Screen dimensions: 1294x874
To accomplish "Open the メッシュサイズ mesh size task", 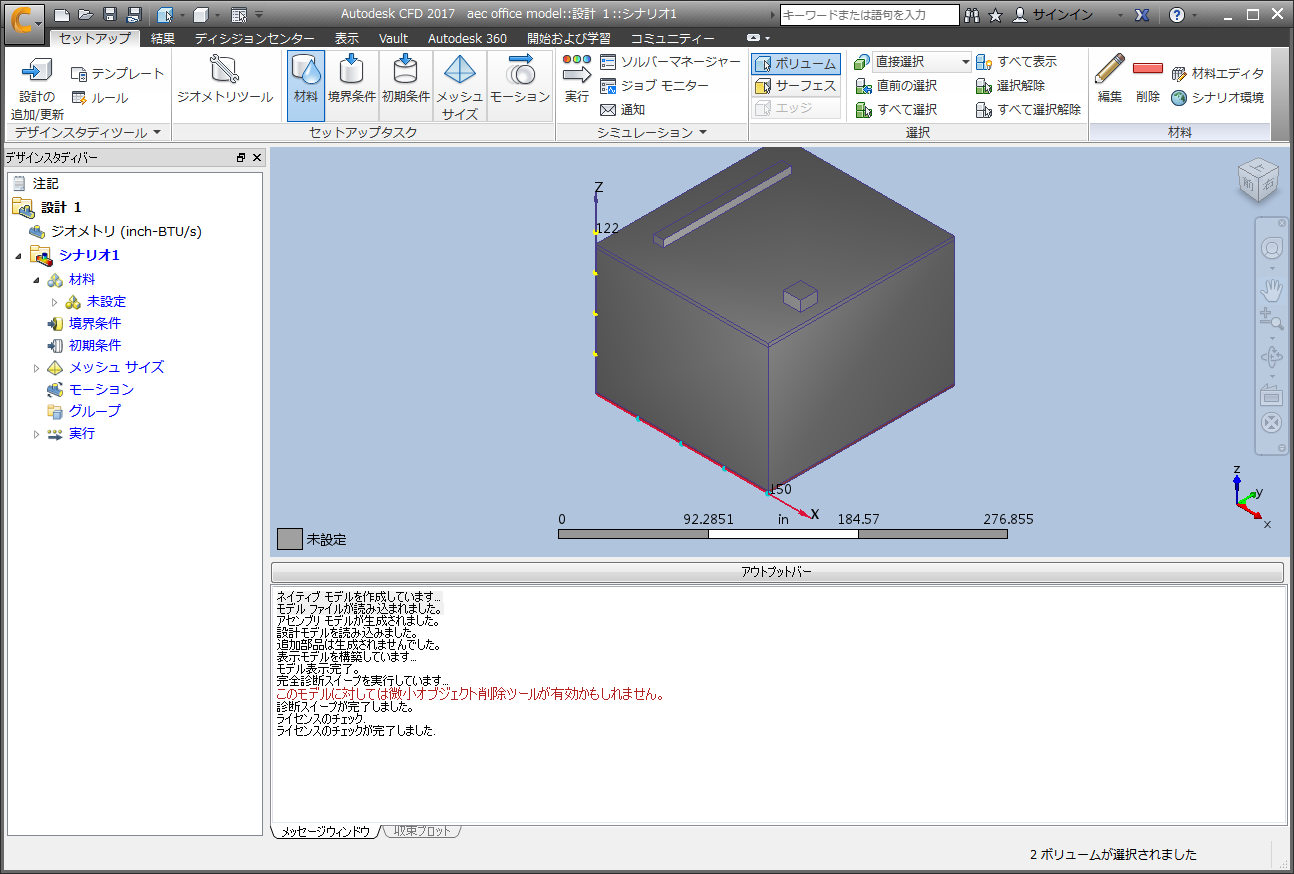I will pyautogui.click(x=460, y=86).
